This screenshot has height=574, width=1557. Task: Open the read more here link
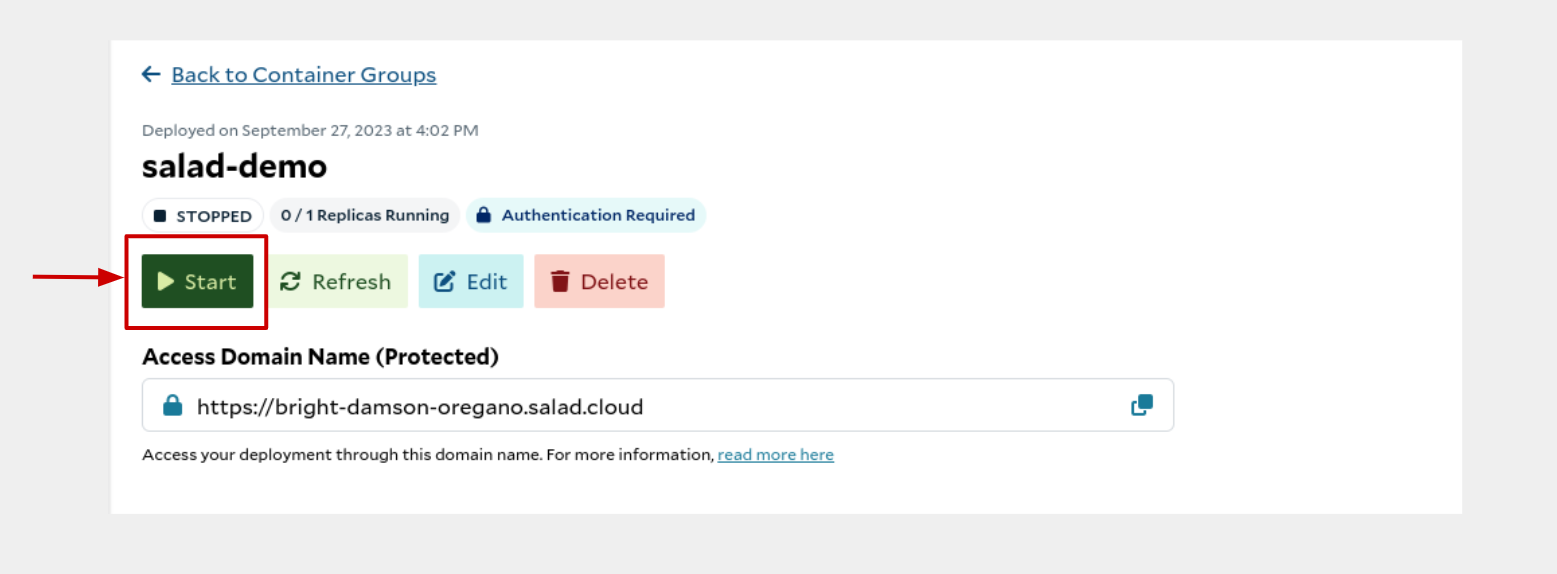click(x=776, y=455)
